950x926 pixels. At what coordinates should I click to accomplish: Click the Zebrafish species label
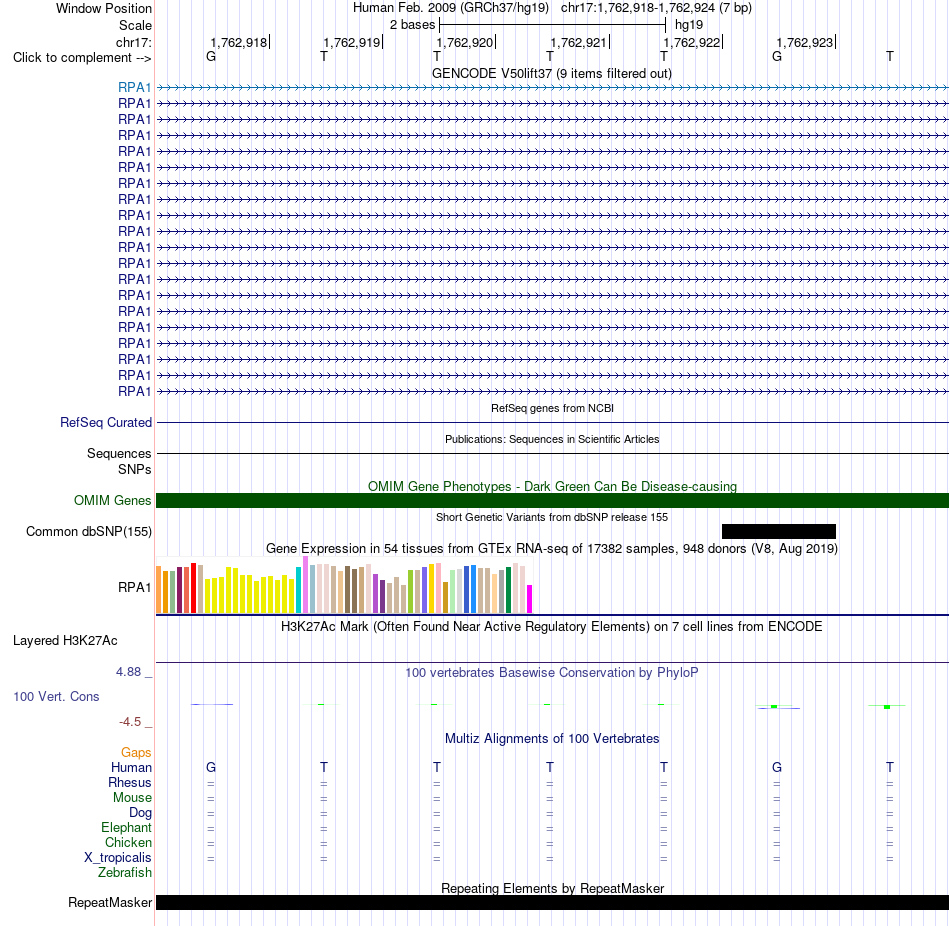[125, 872]
